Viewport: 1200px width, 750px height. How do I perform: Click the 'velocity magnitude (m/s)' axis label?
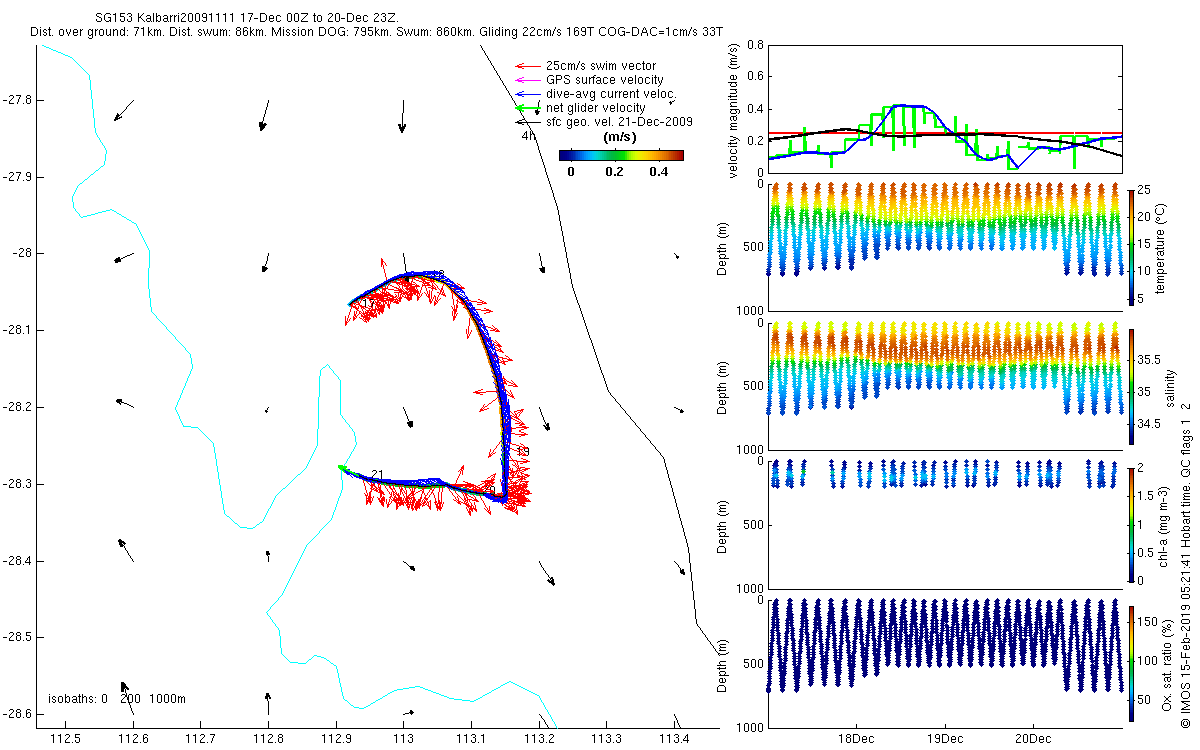click(734, 109)
